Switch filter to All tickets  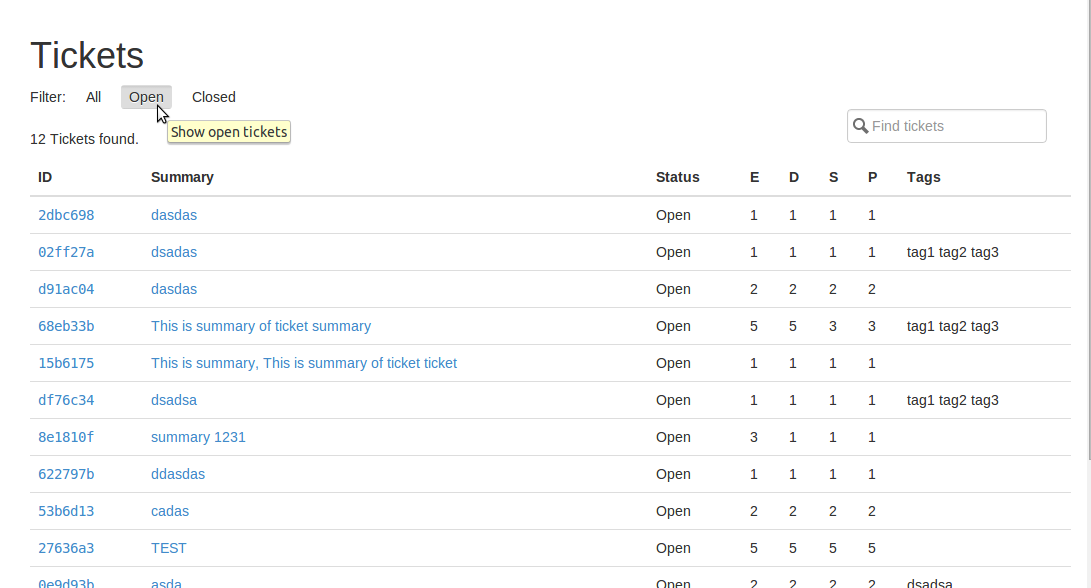click(x=93, y=97)
